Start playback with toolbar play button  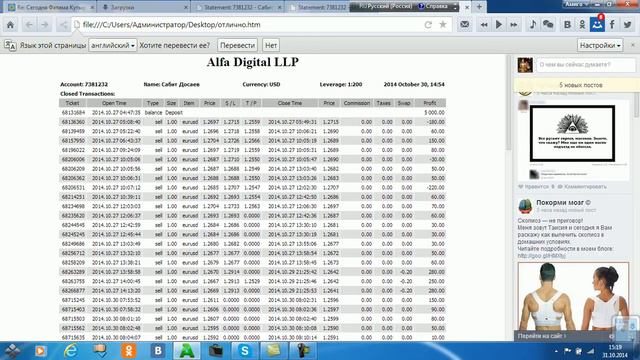(499, 25)
